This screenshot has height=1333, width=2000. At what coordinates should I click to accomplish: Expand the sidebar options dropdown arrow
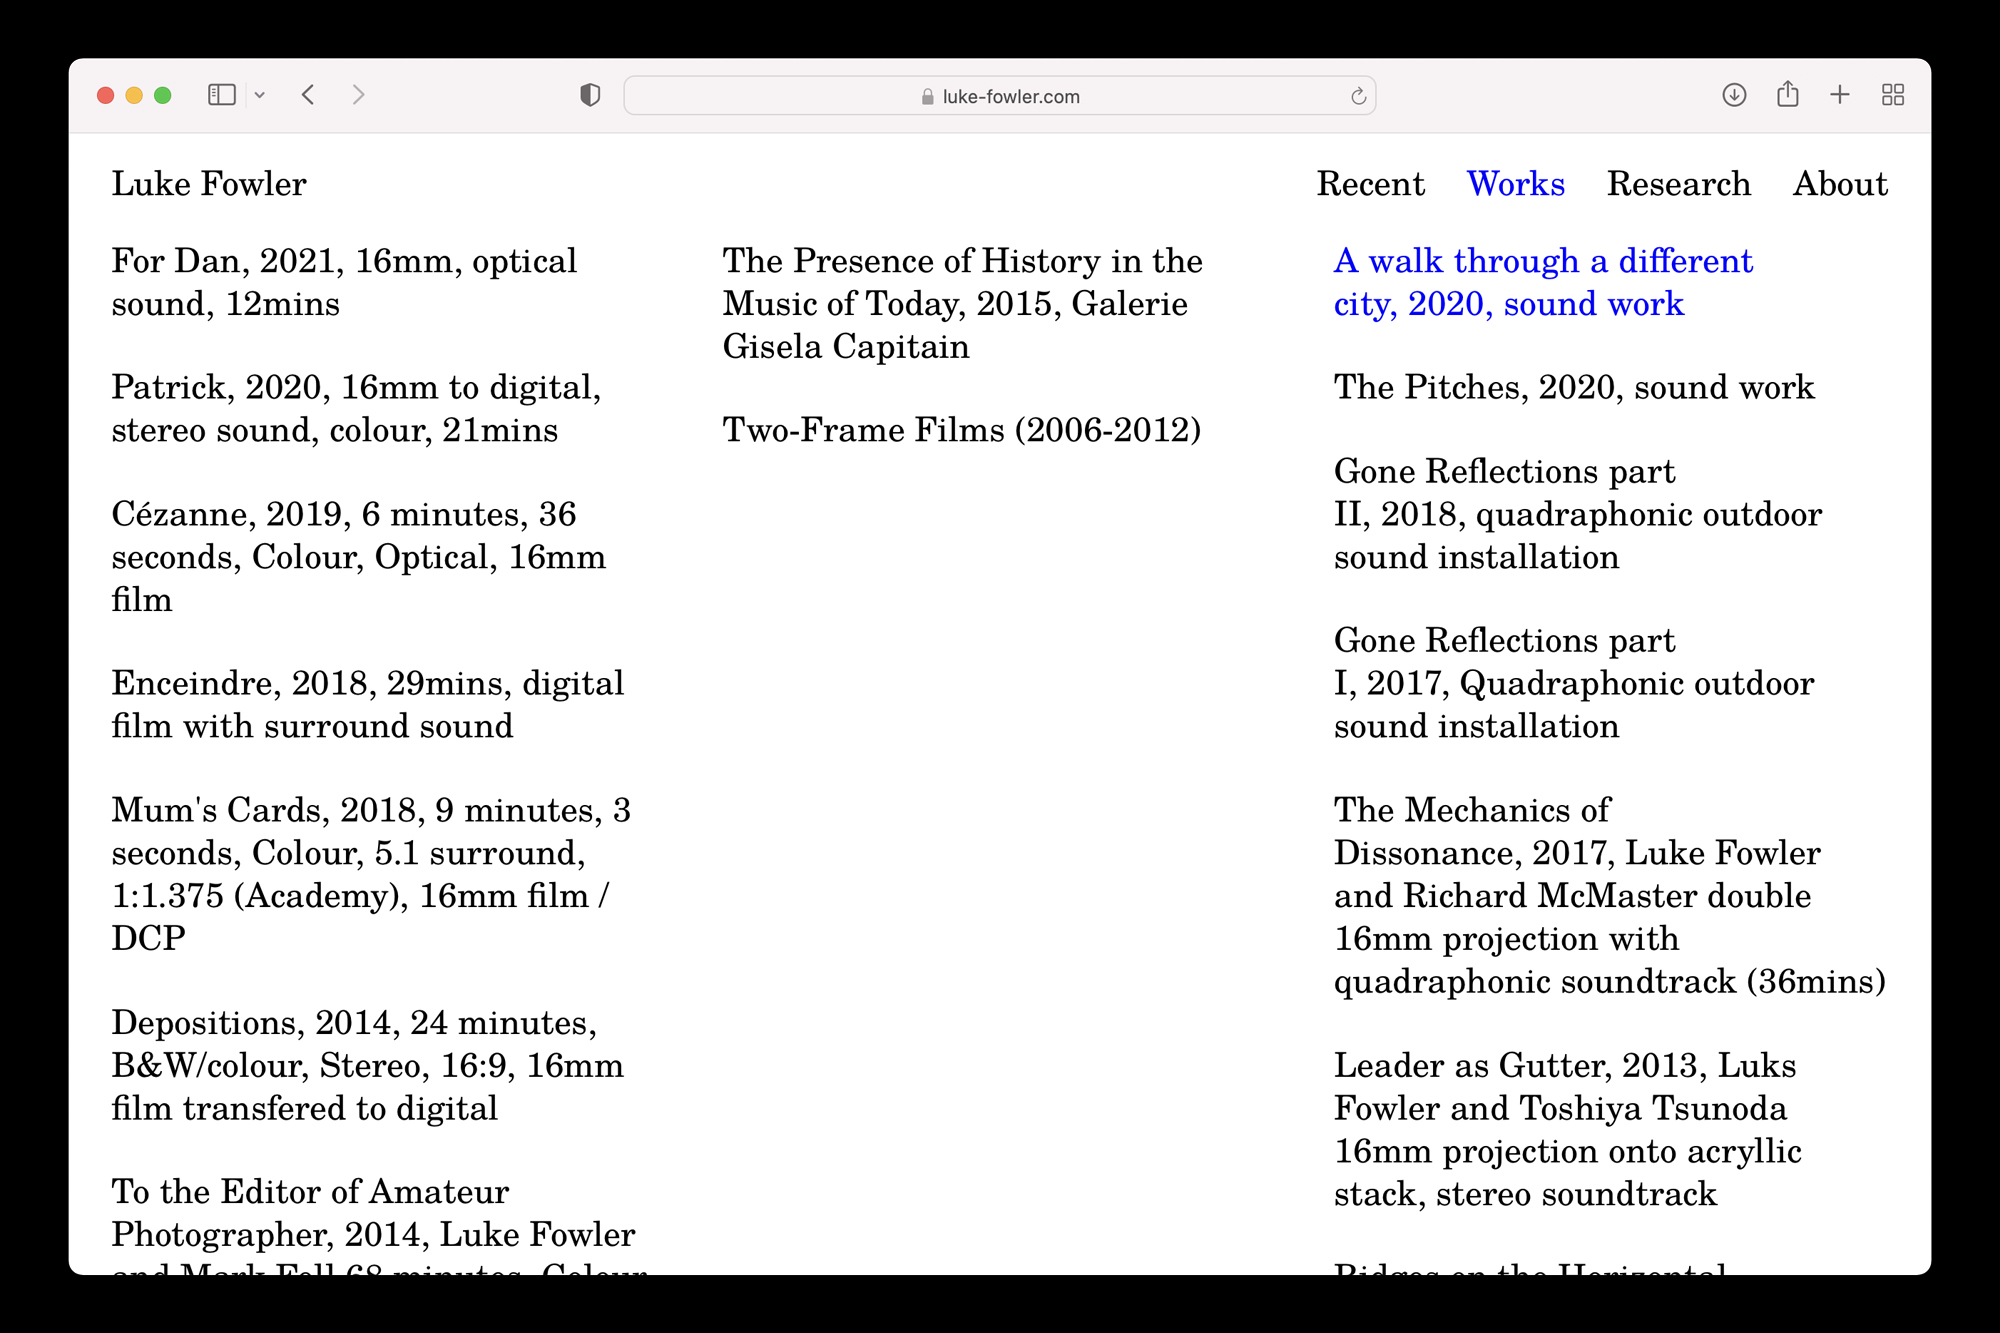[x=260, y=95]
